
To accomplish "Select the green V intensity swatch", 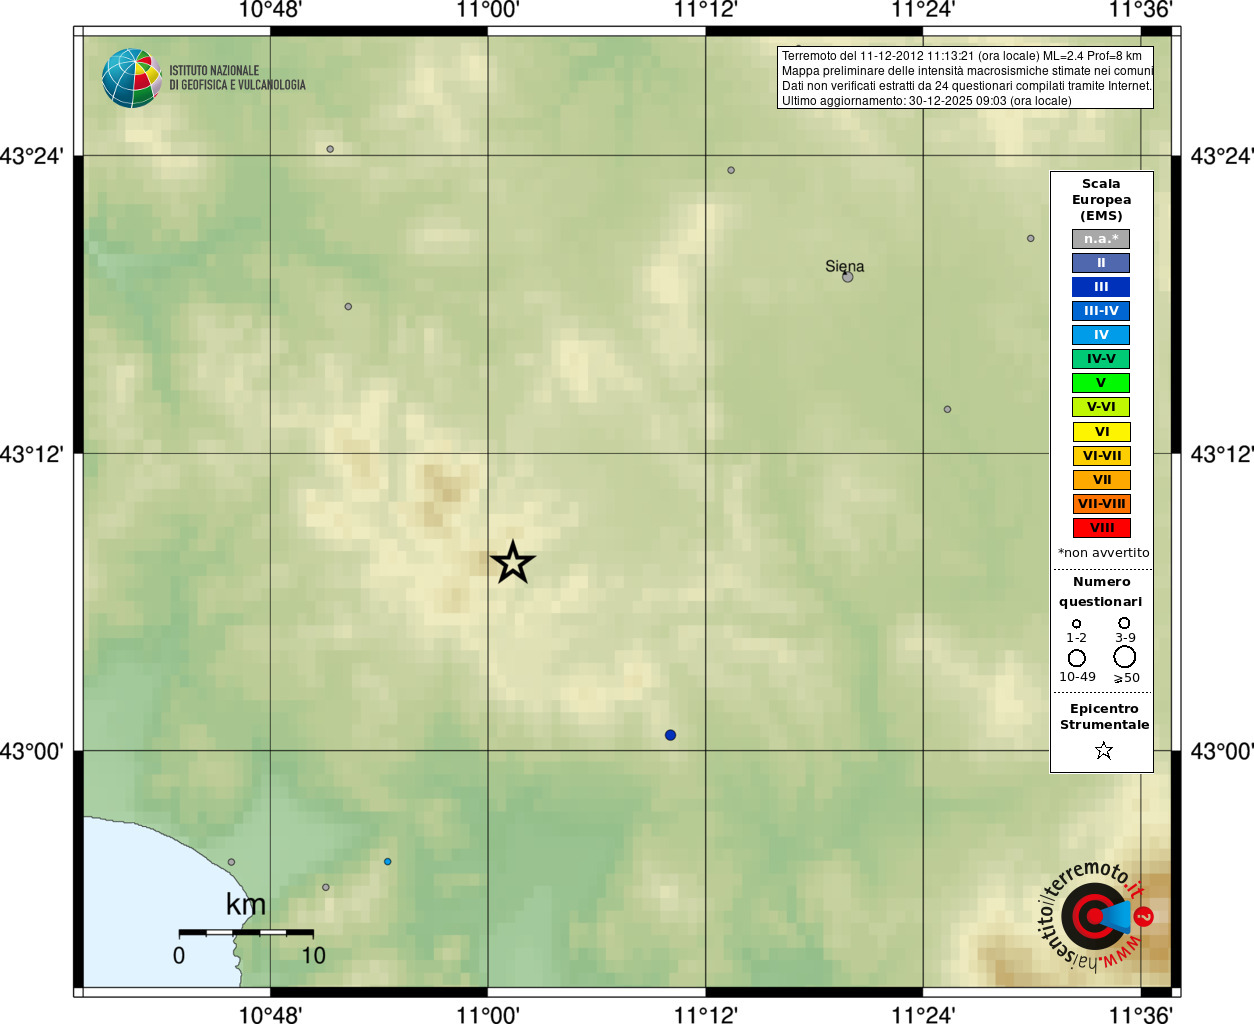I will tap(1101, 383).
